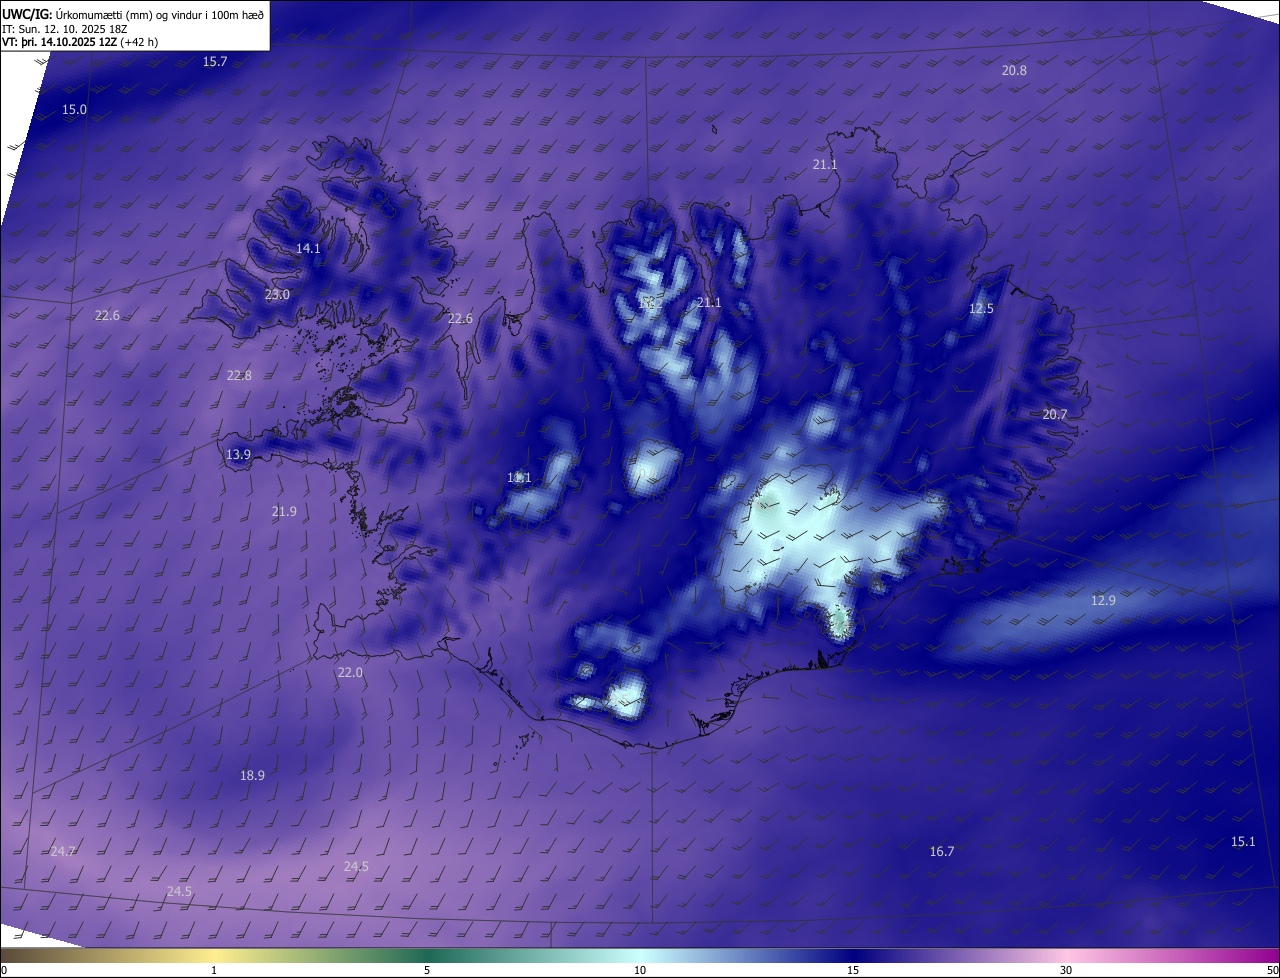Click the 12.9 value southeast offshore
Image resolution: width=1280 pixels, height=978 pixels.
[1103, 601]
